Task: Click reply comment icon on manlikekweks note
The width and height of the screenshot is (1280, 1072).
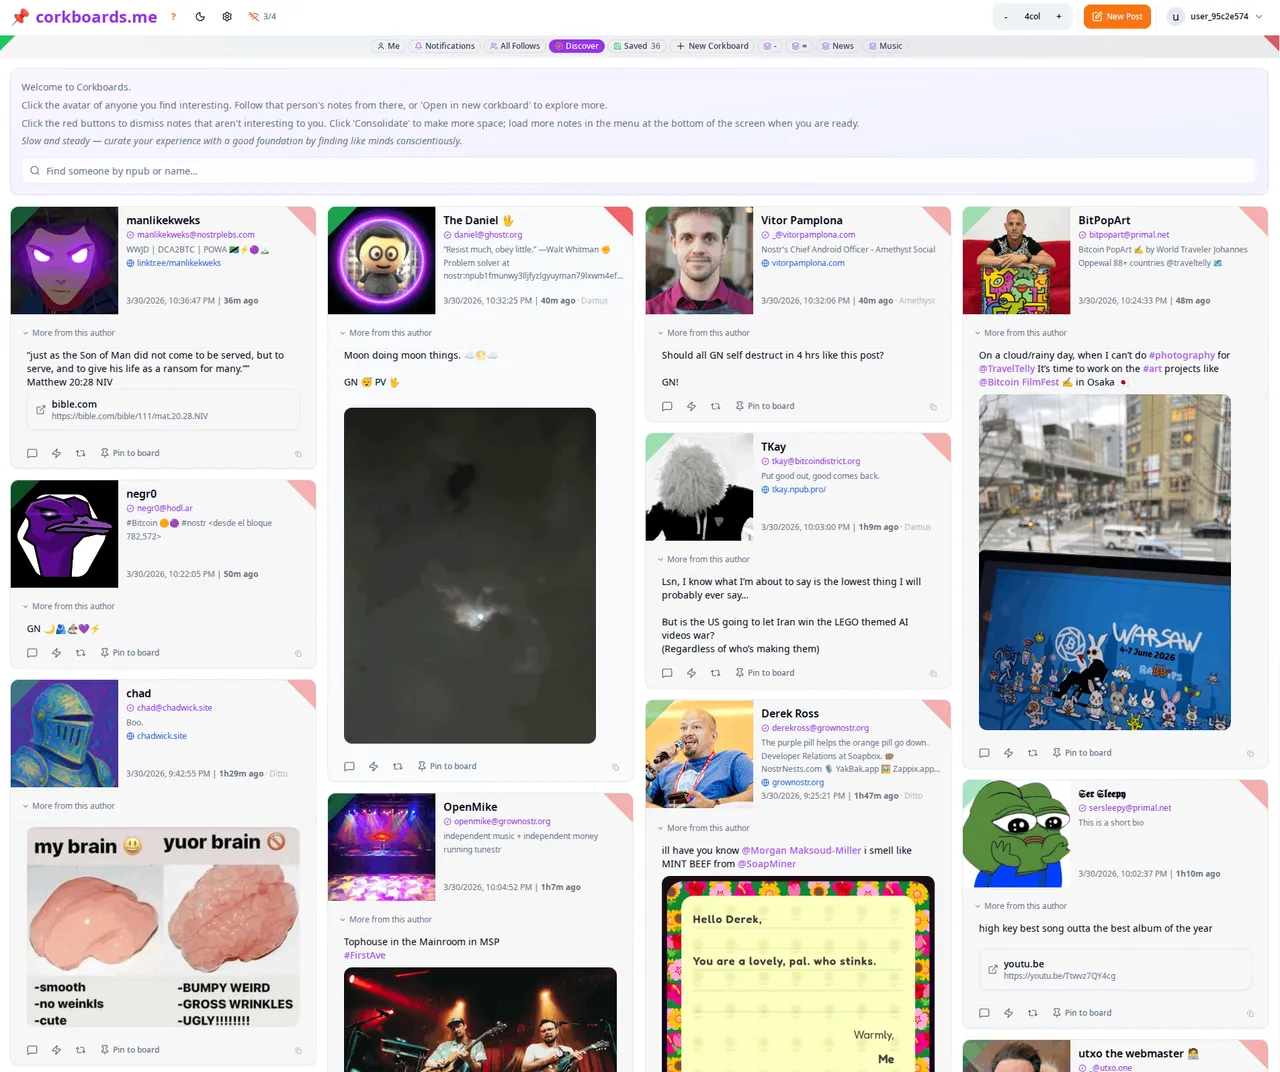Action: [32, 453]
